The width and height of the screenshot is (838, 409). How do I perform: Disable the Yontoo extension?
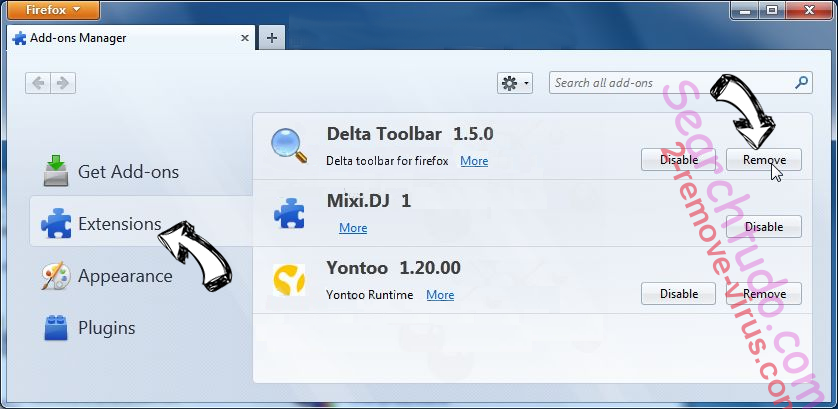(679, 294)
